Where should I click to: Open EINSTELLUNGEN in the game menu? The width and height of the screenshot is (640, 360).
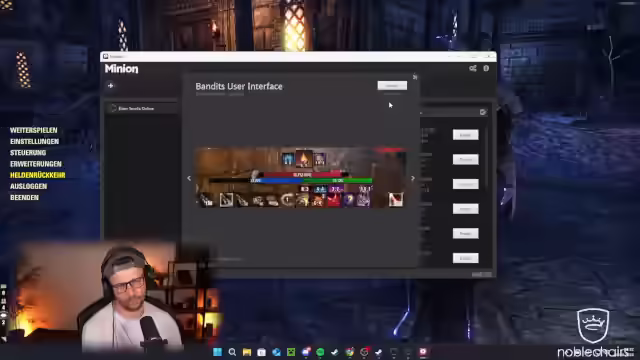click(x=34, y=142)
